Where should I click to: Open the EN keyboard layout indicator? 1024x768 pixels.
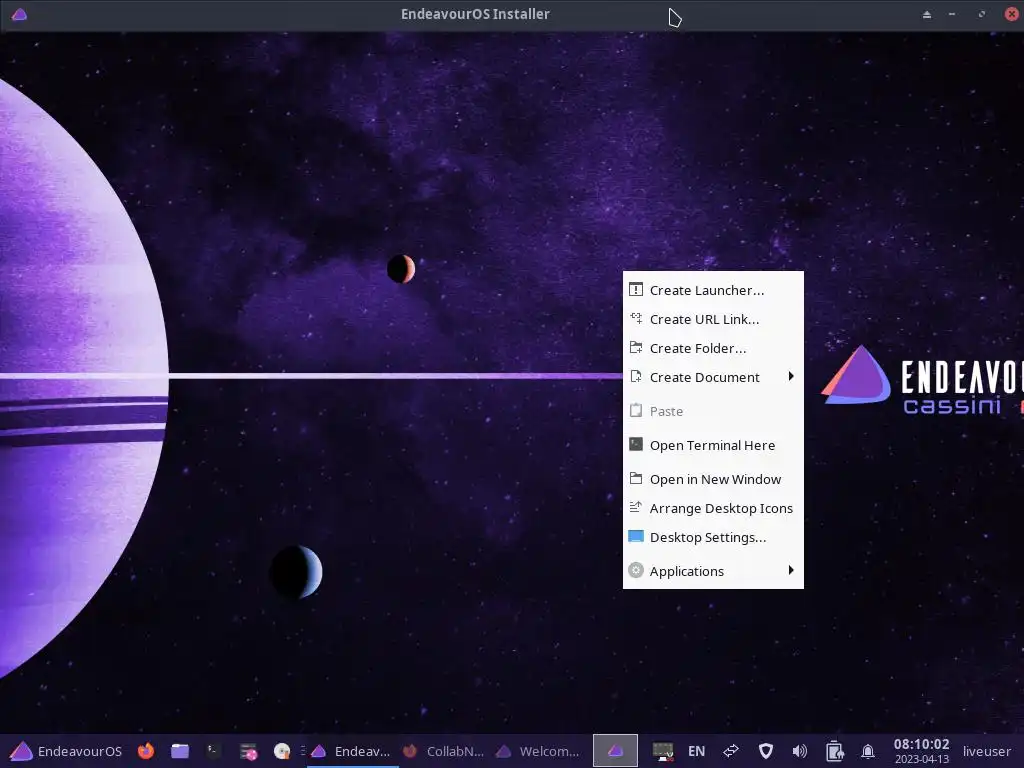[x=696, y=751]
